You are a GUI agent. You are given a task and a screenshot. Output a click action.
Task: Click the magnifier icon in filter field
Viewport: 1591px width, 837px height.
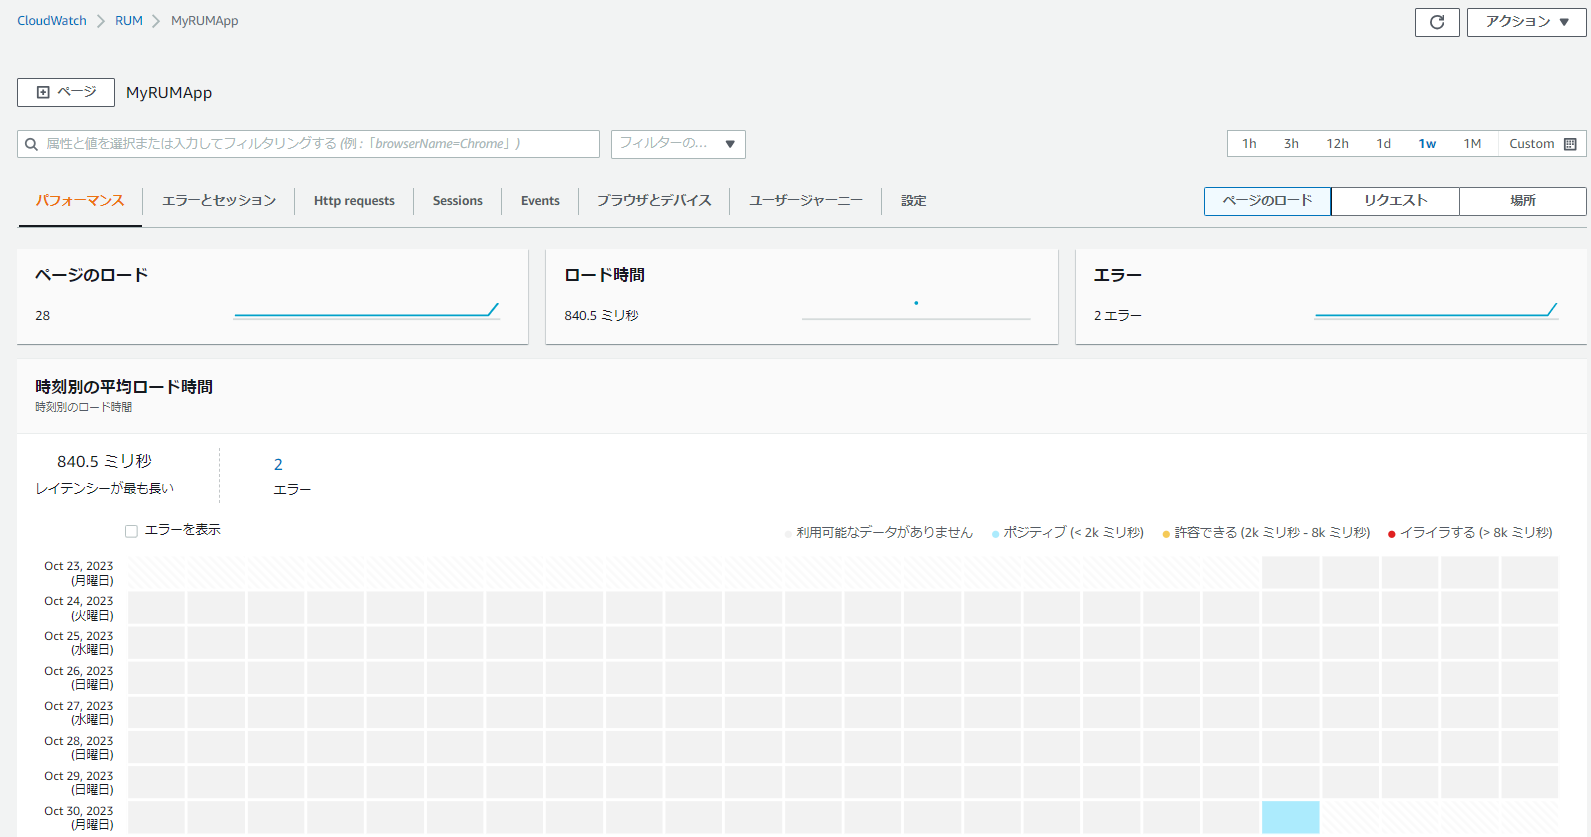click(x=32, y=144)
